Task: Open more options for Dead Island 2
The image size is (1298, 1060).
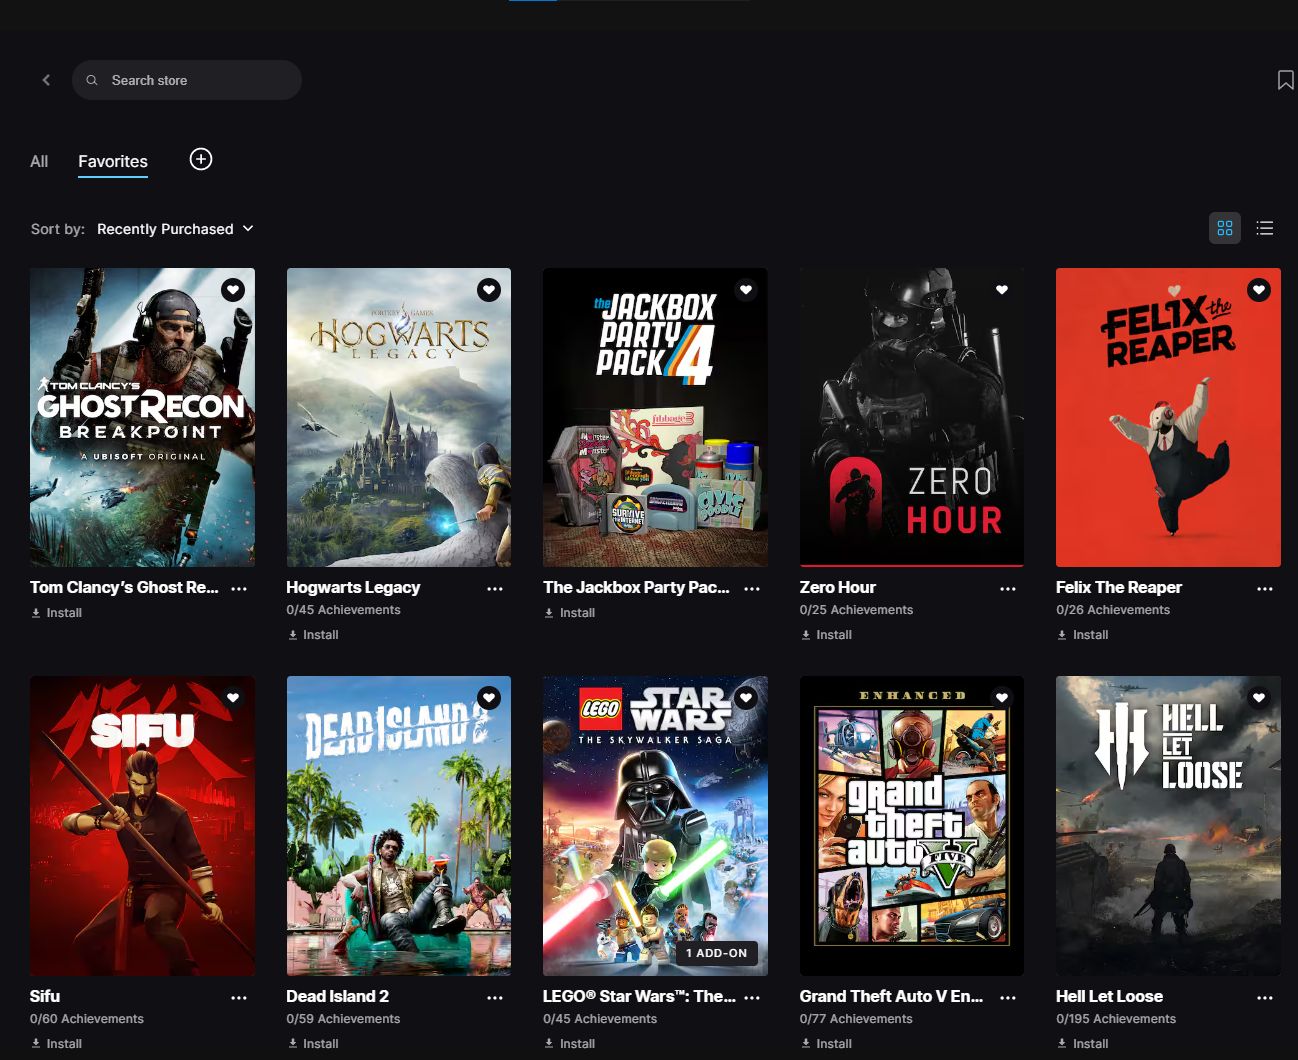Action: (x=495, y=998)
